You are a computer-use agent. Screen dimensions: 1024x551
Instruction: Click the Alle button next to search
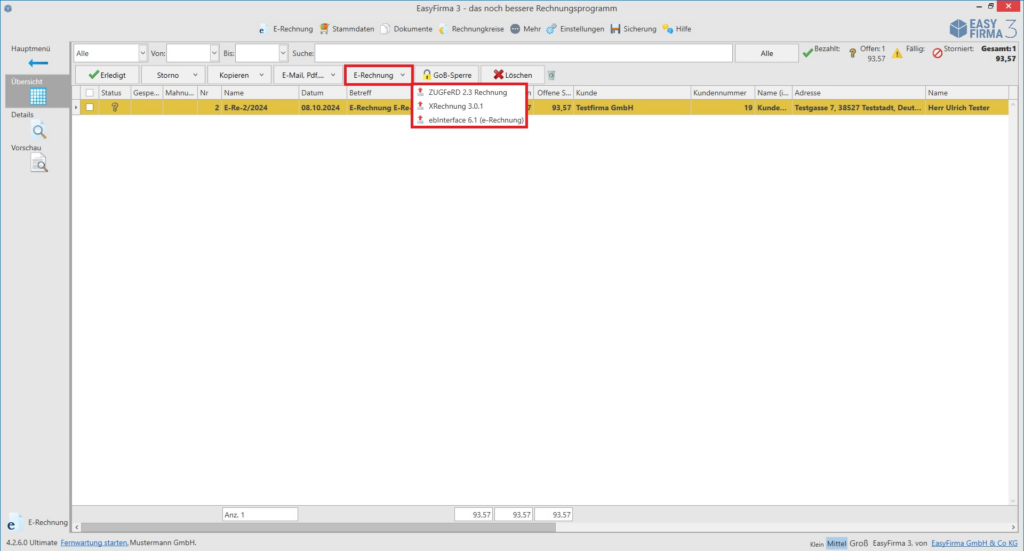pos(767,54)
